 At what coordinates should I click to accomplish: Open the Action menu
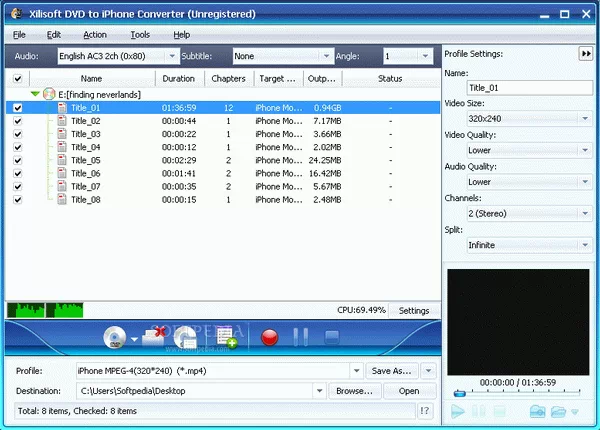[x=95, y=34]
